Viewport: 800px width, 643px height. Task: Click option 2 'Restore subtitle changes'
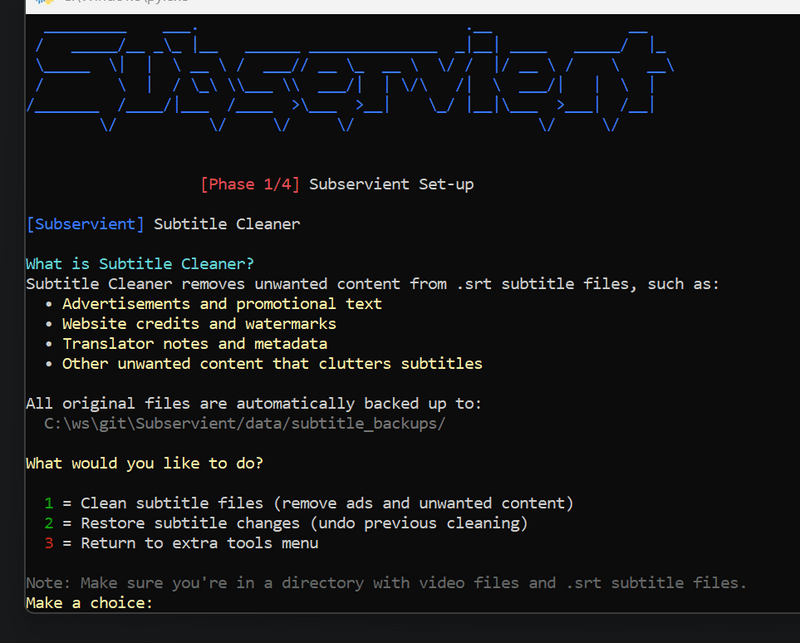point(286,523)
